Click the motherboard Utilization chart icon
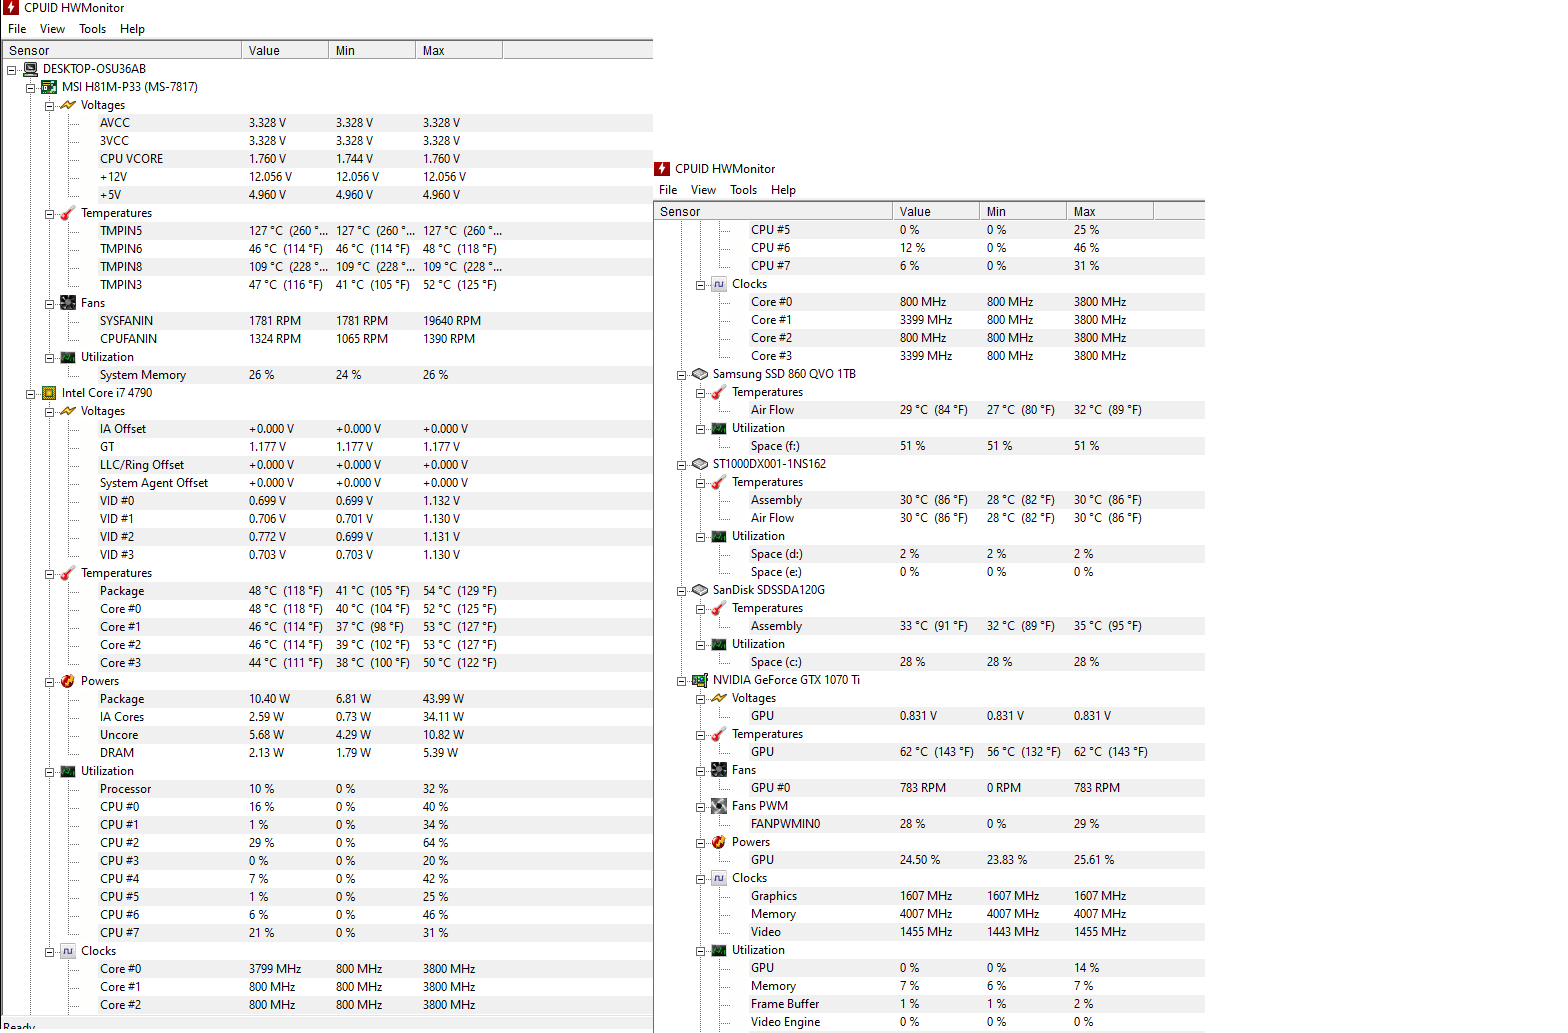The height and width of the screenshot is (1033, 1568). pyautogui.click(x=68, y=357)
